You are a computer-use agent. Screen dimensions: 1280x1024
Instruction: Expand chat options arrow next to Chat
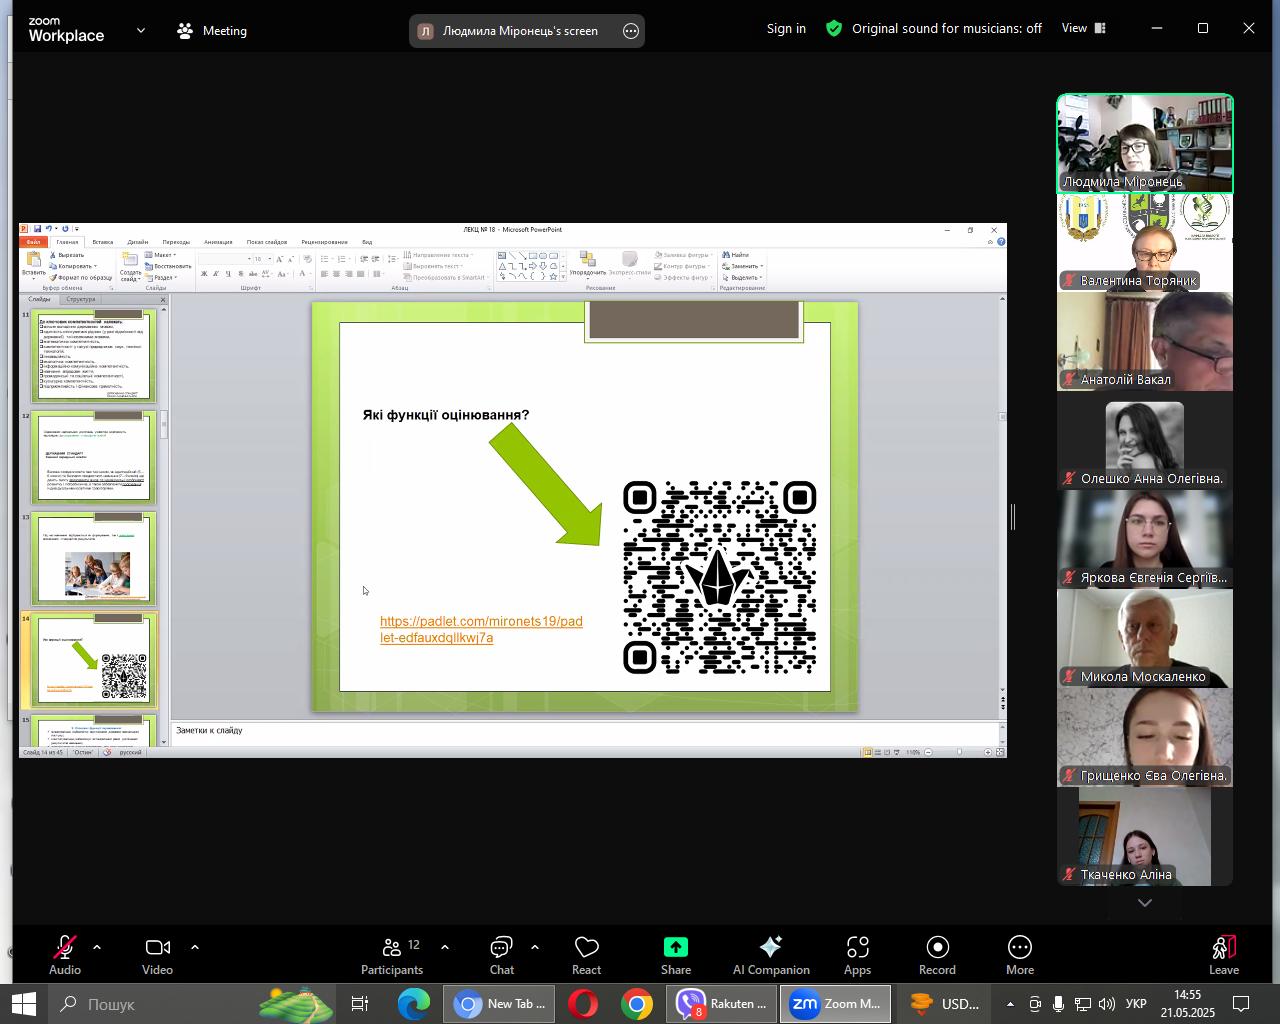[x=534, y=947]
